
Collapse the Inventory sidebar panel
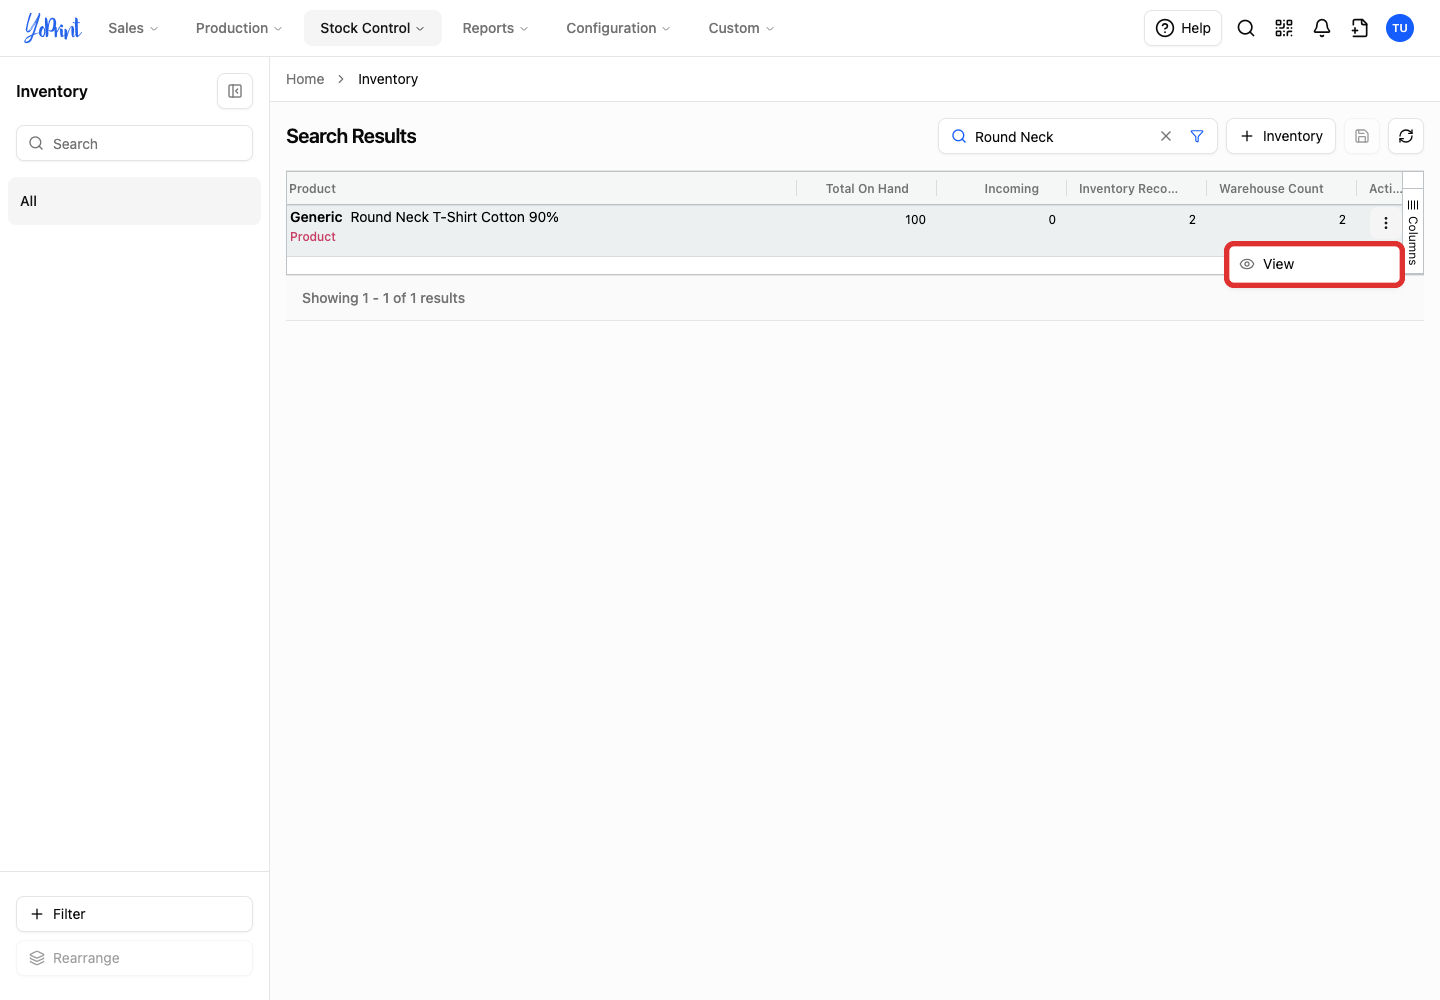click(x=235, y=91)
